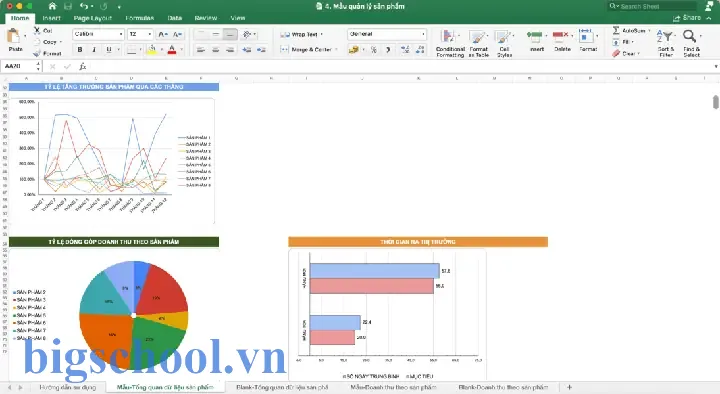The width and height of the screenshot is (720, 394).
Task: Expand the Paste options arrow
Action: tap(25, 36)
